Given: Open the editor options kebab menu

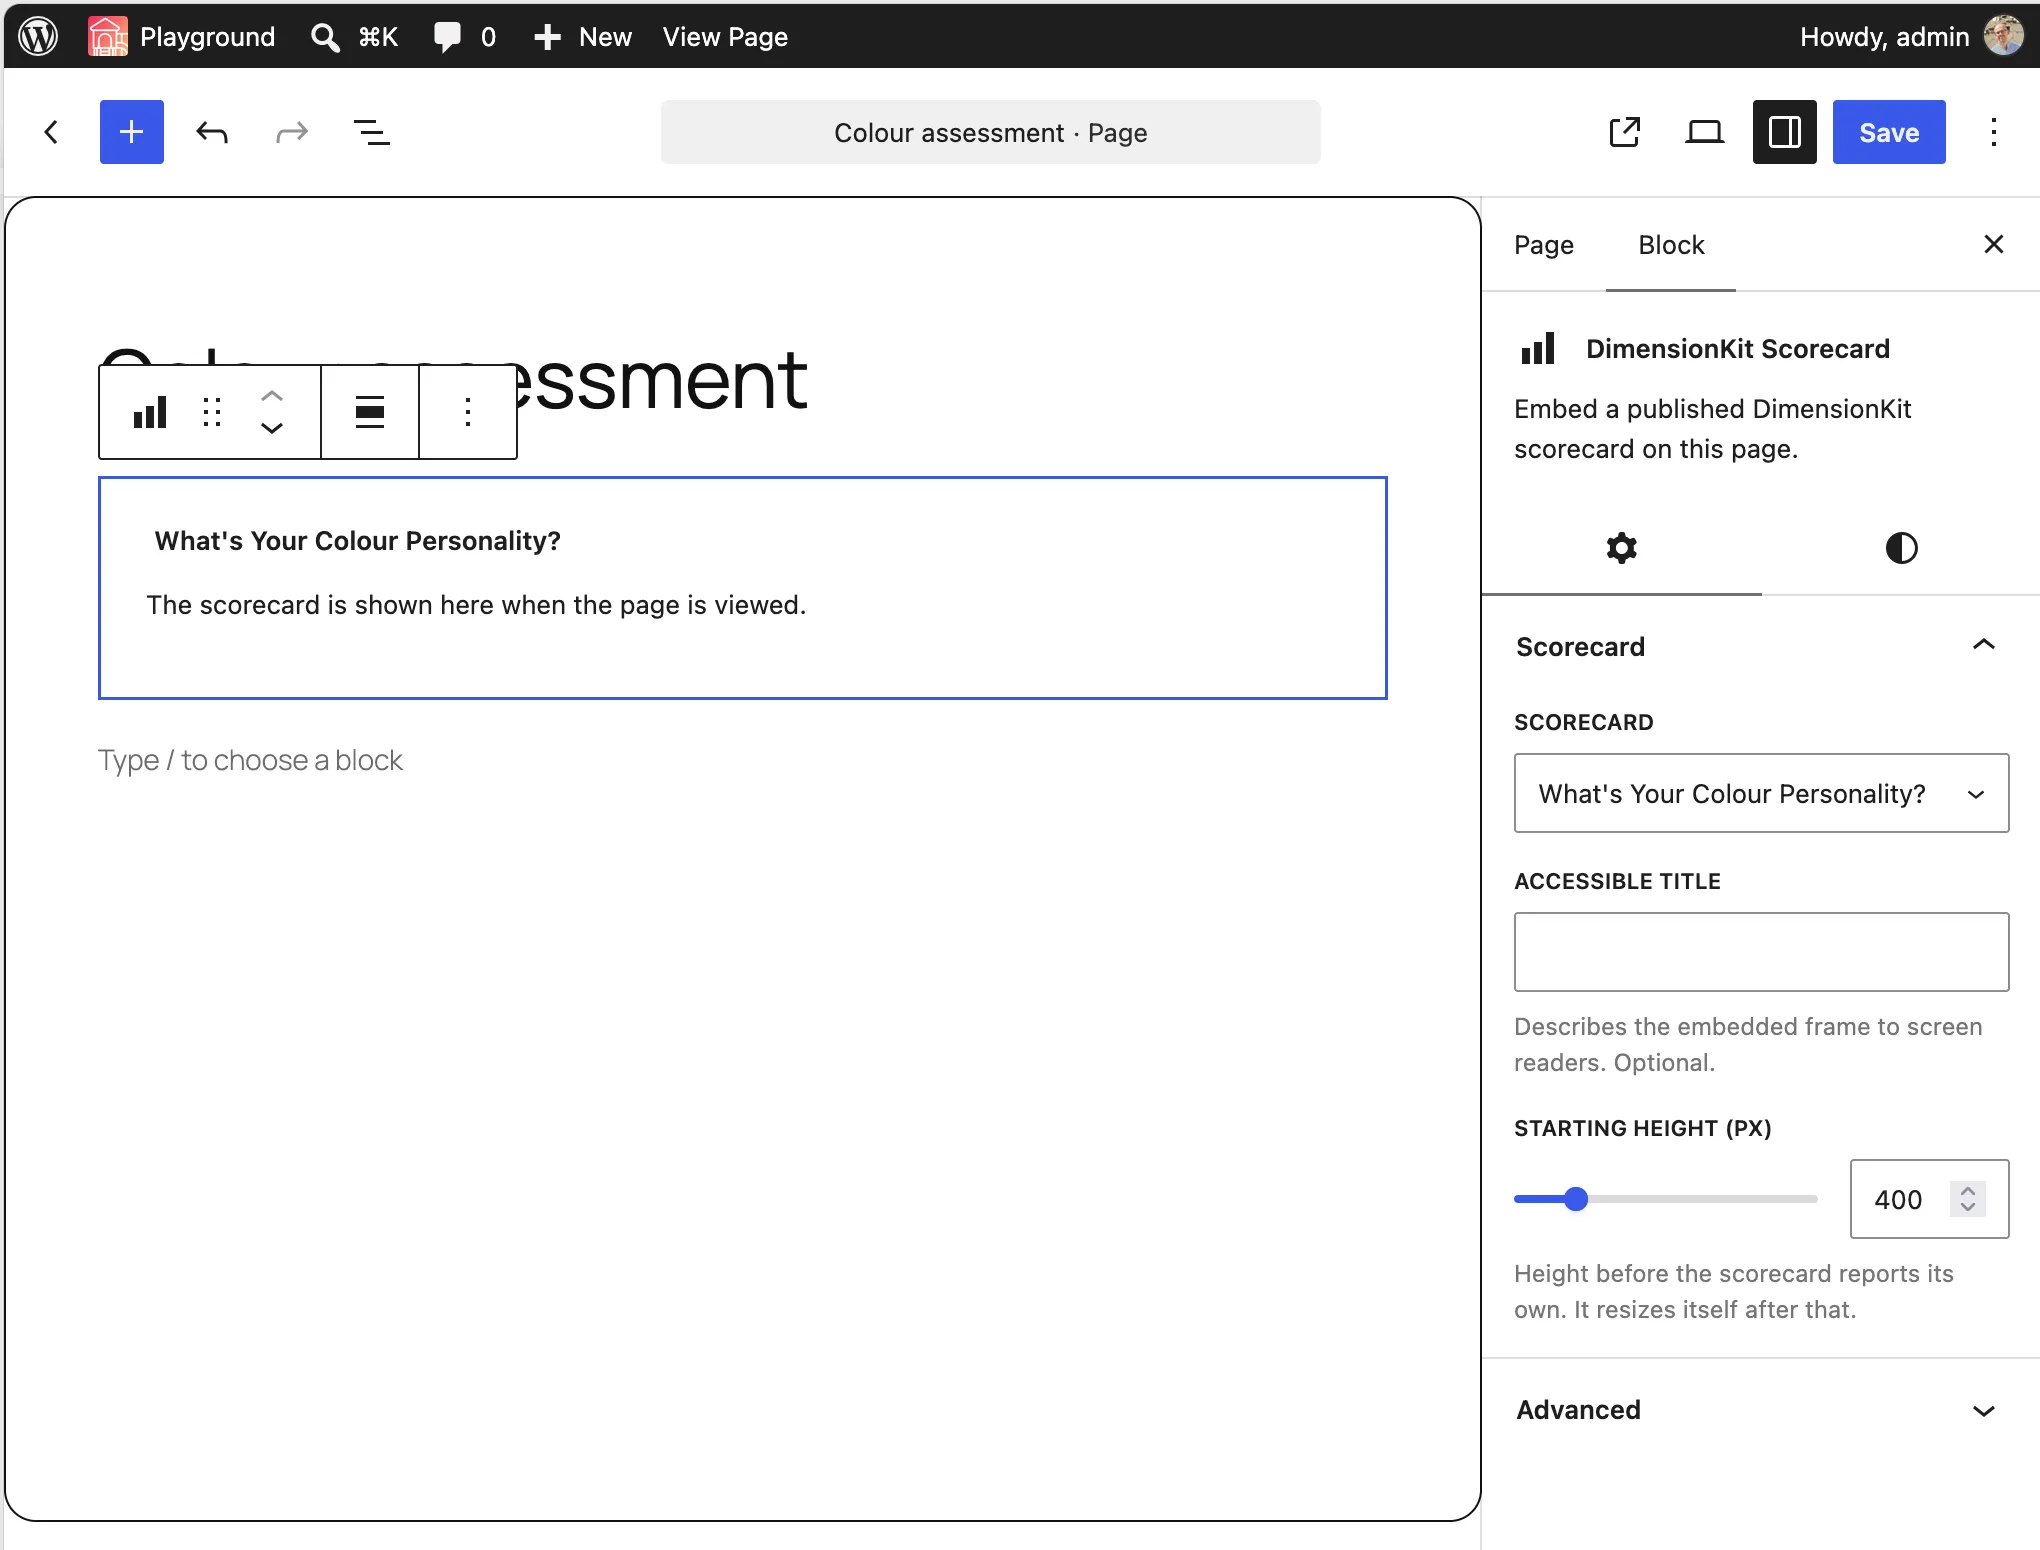Looking at the screenshot, I should [x=1993, y=132].
